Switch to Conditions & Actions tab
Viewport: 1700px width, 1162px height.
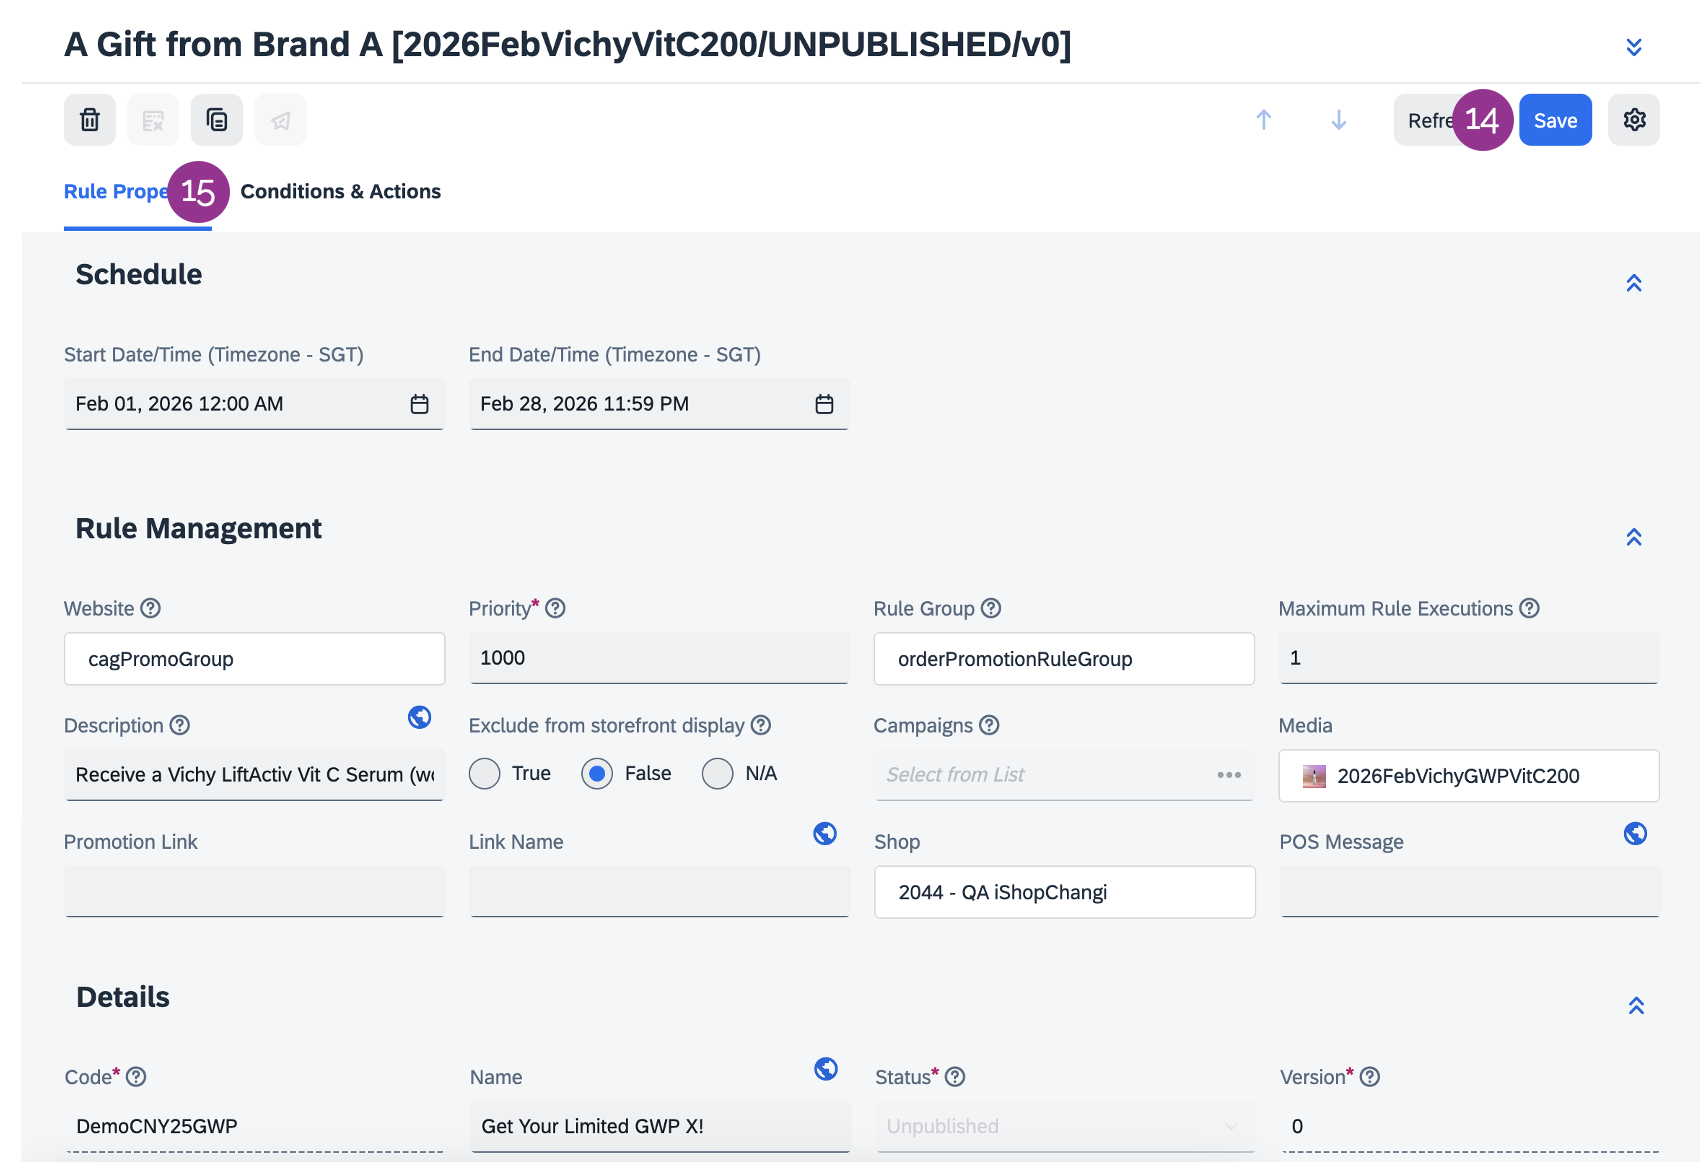340,191
